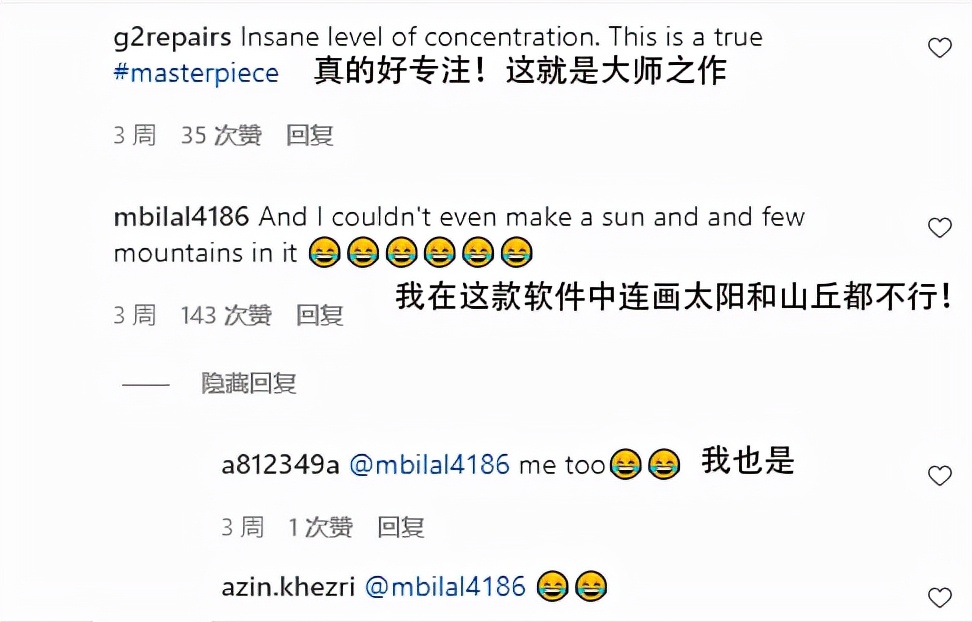This screenshot has height=622, width=972.
Task: Toggle like on azin.khezri's reply heart
Action: tap(938, 594)
